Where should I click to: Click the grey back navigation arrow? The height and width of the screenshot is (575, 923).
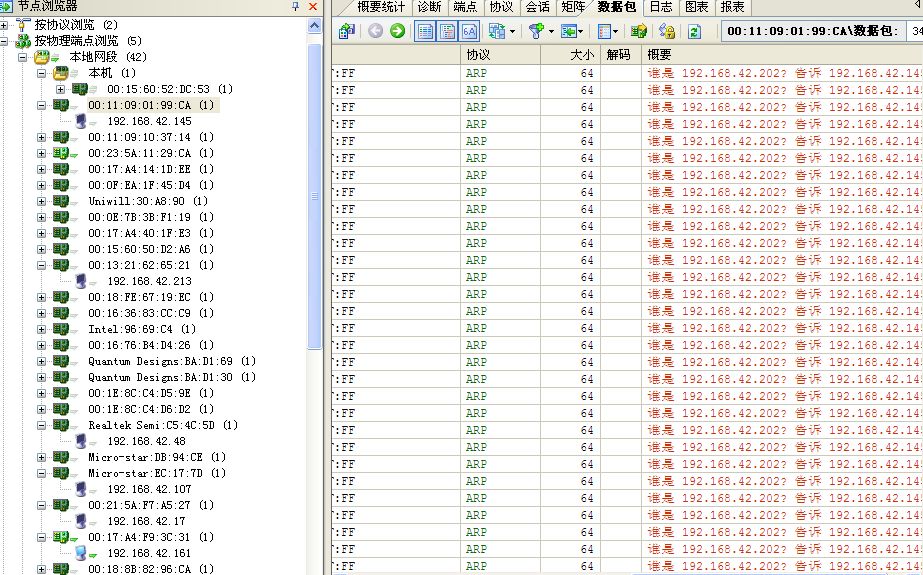tap(376, 31)
